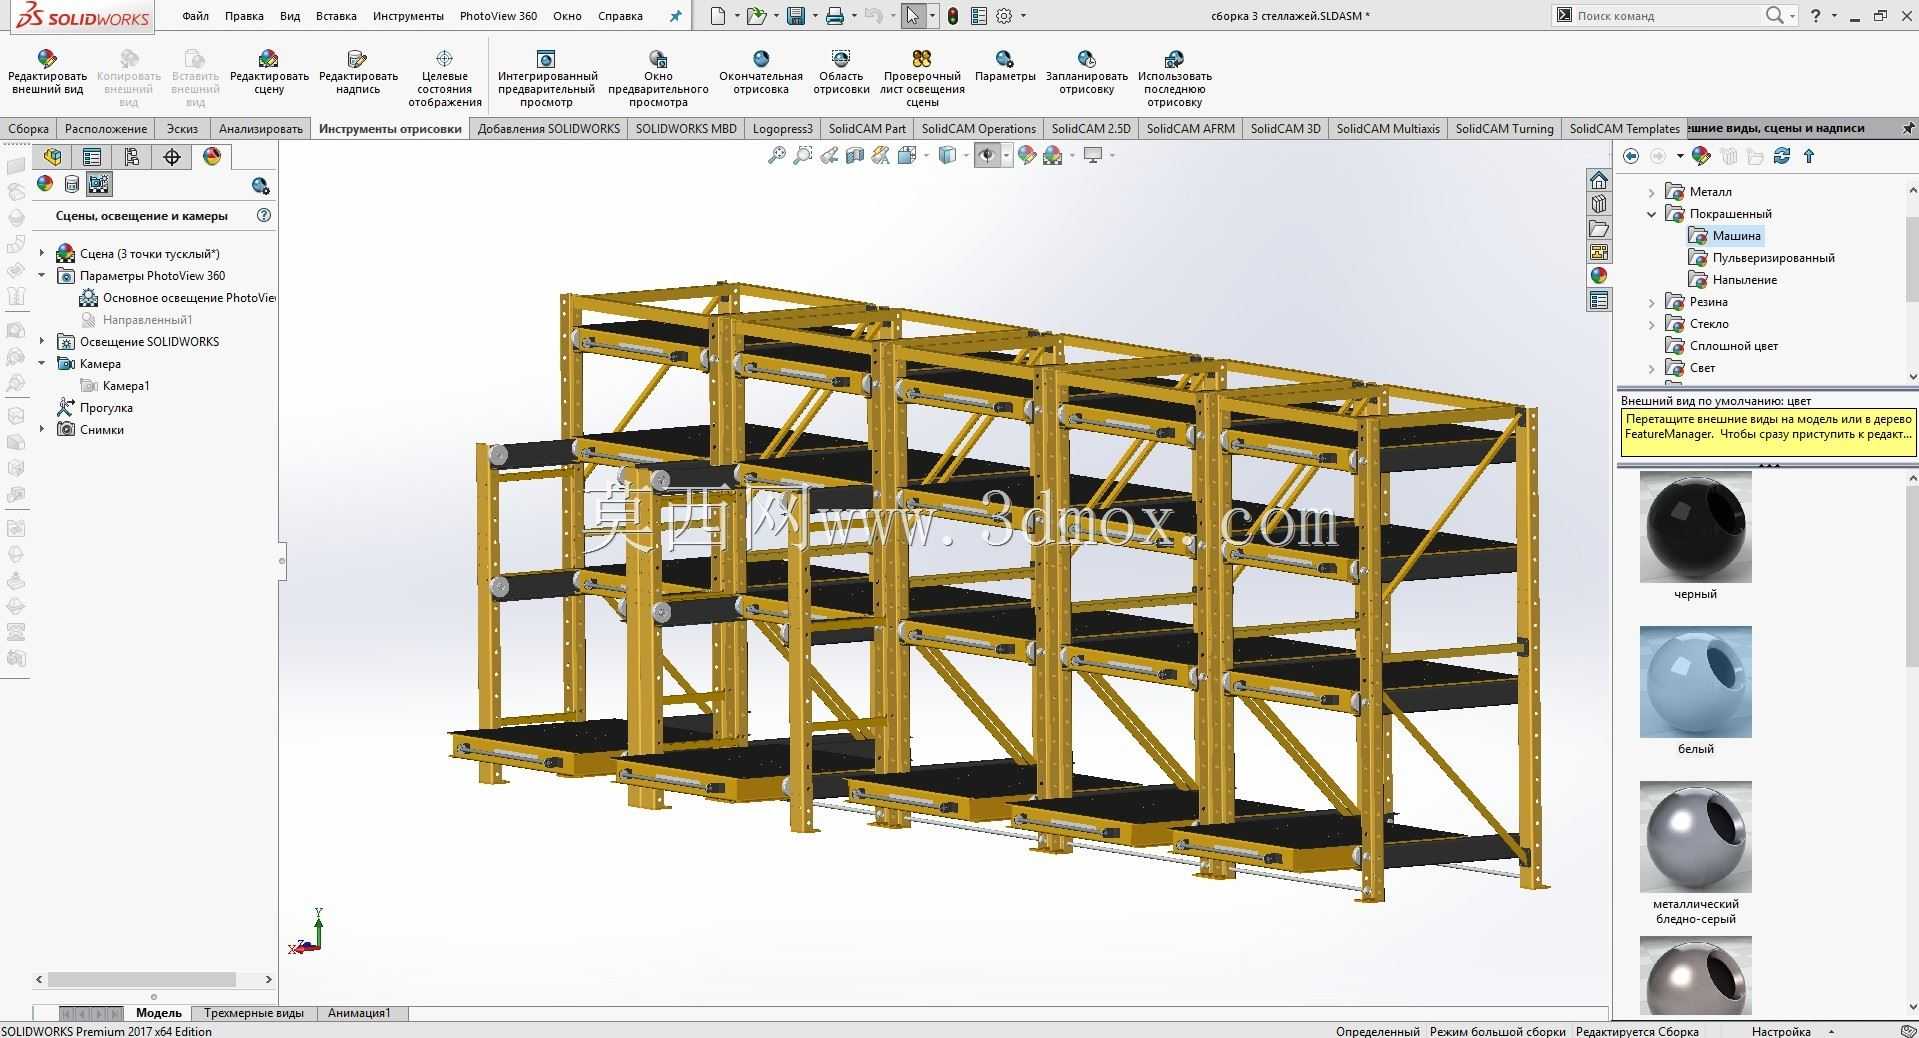Collapse the Камера tree node
Viewport: 1919px width, 1038px height.
pyautogui.click(x=42, y=364)
